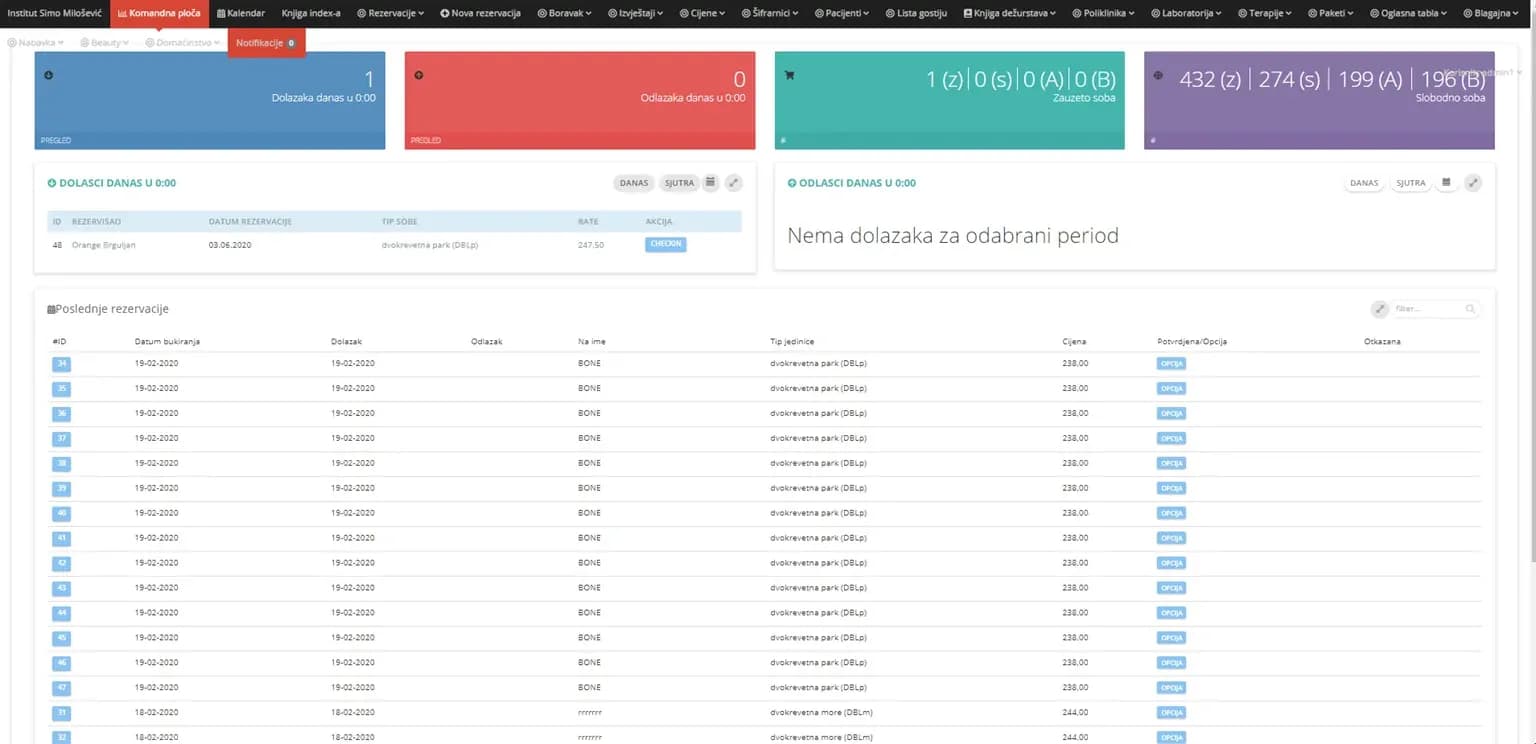The width and height of the screenshot is (1536, 744).
Task: Open calendar picker icon in Dolasci danas panel
Action: (x=710, y=183)
